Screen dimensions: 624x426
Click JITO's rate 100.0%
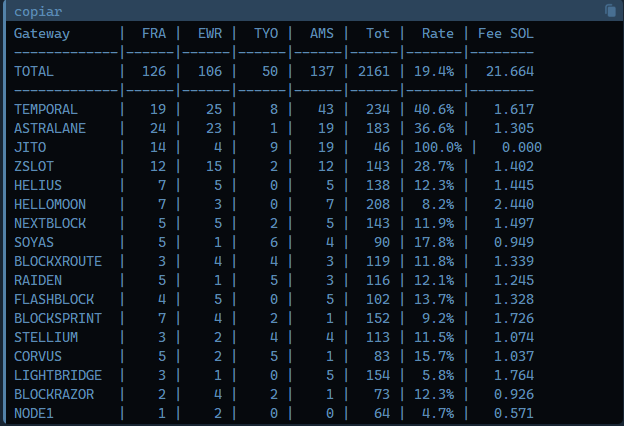(438, 148)
